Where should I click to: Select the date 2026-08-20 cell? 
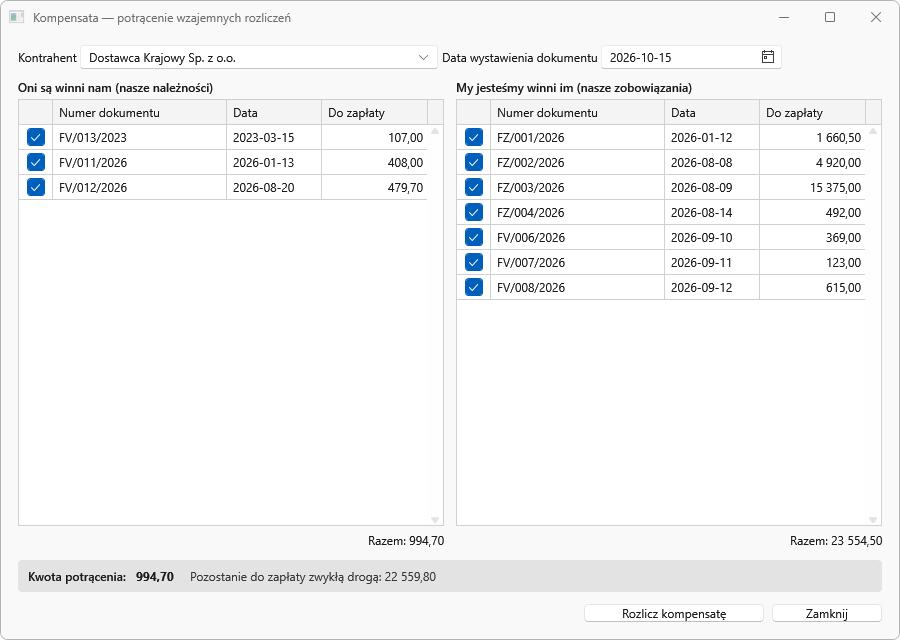click(x=274, y=188)
